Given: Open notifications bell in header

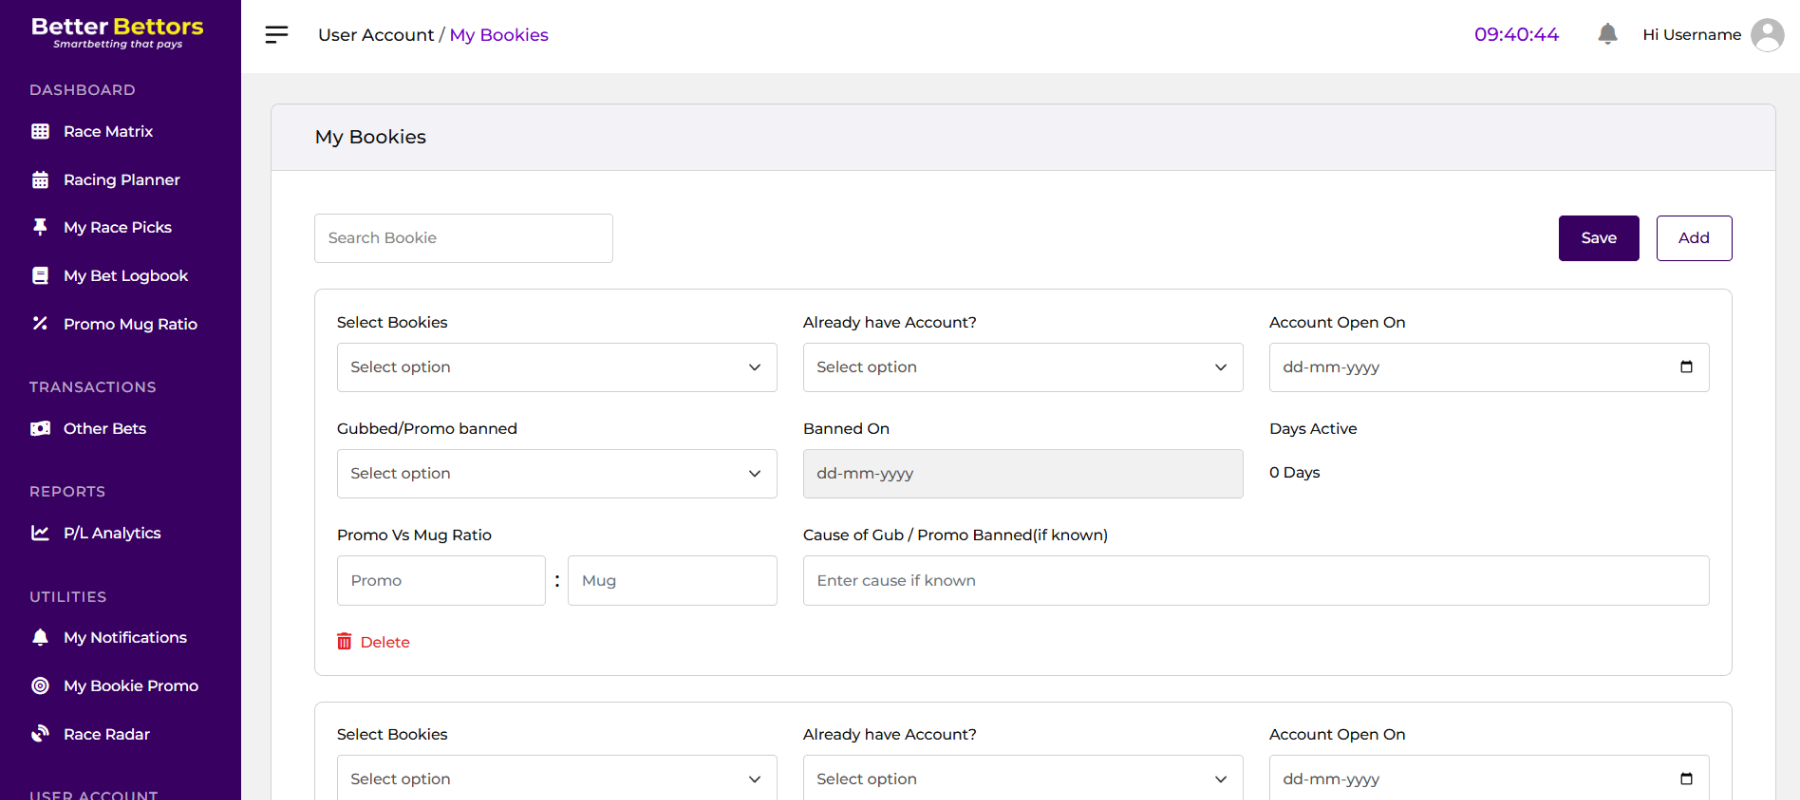Looking at the screenshot, I should pos(1607,34).
